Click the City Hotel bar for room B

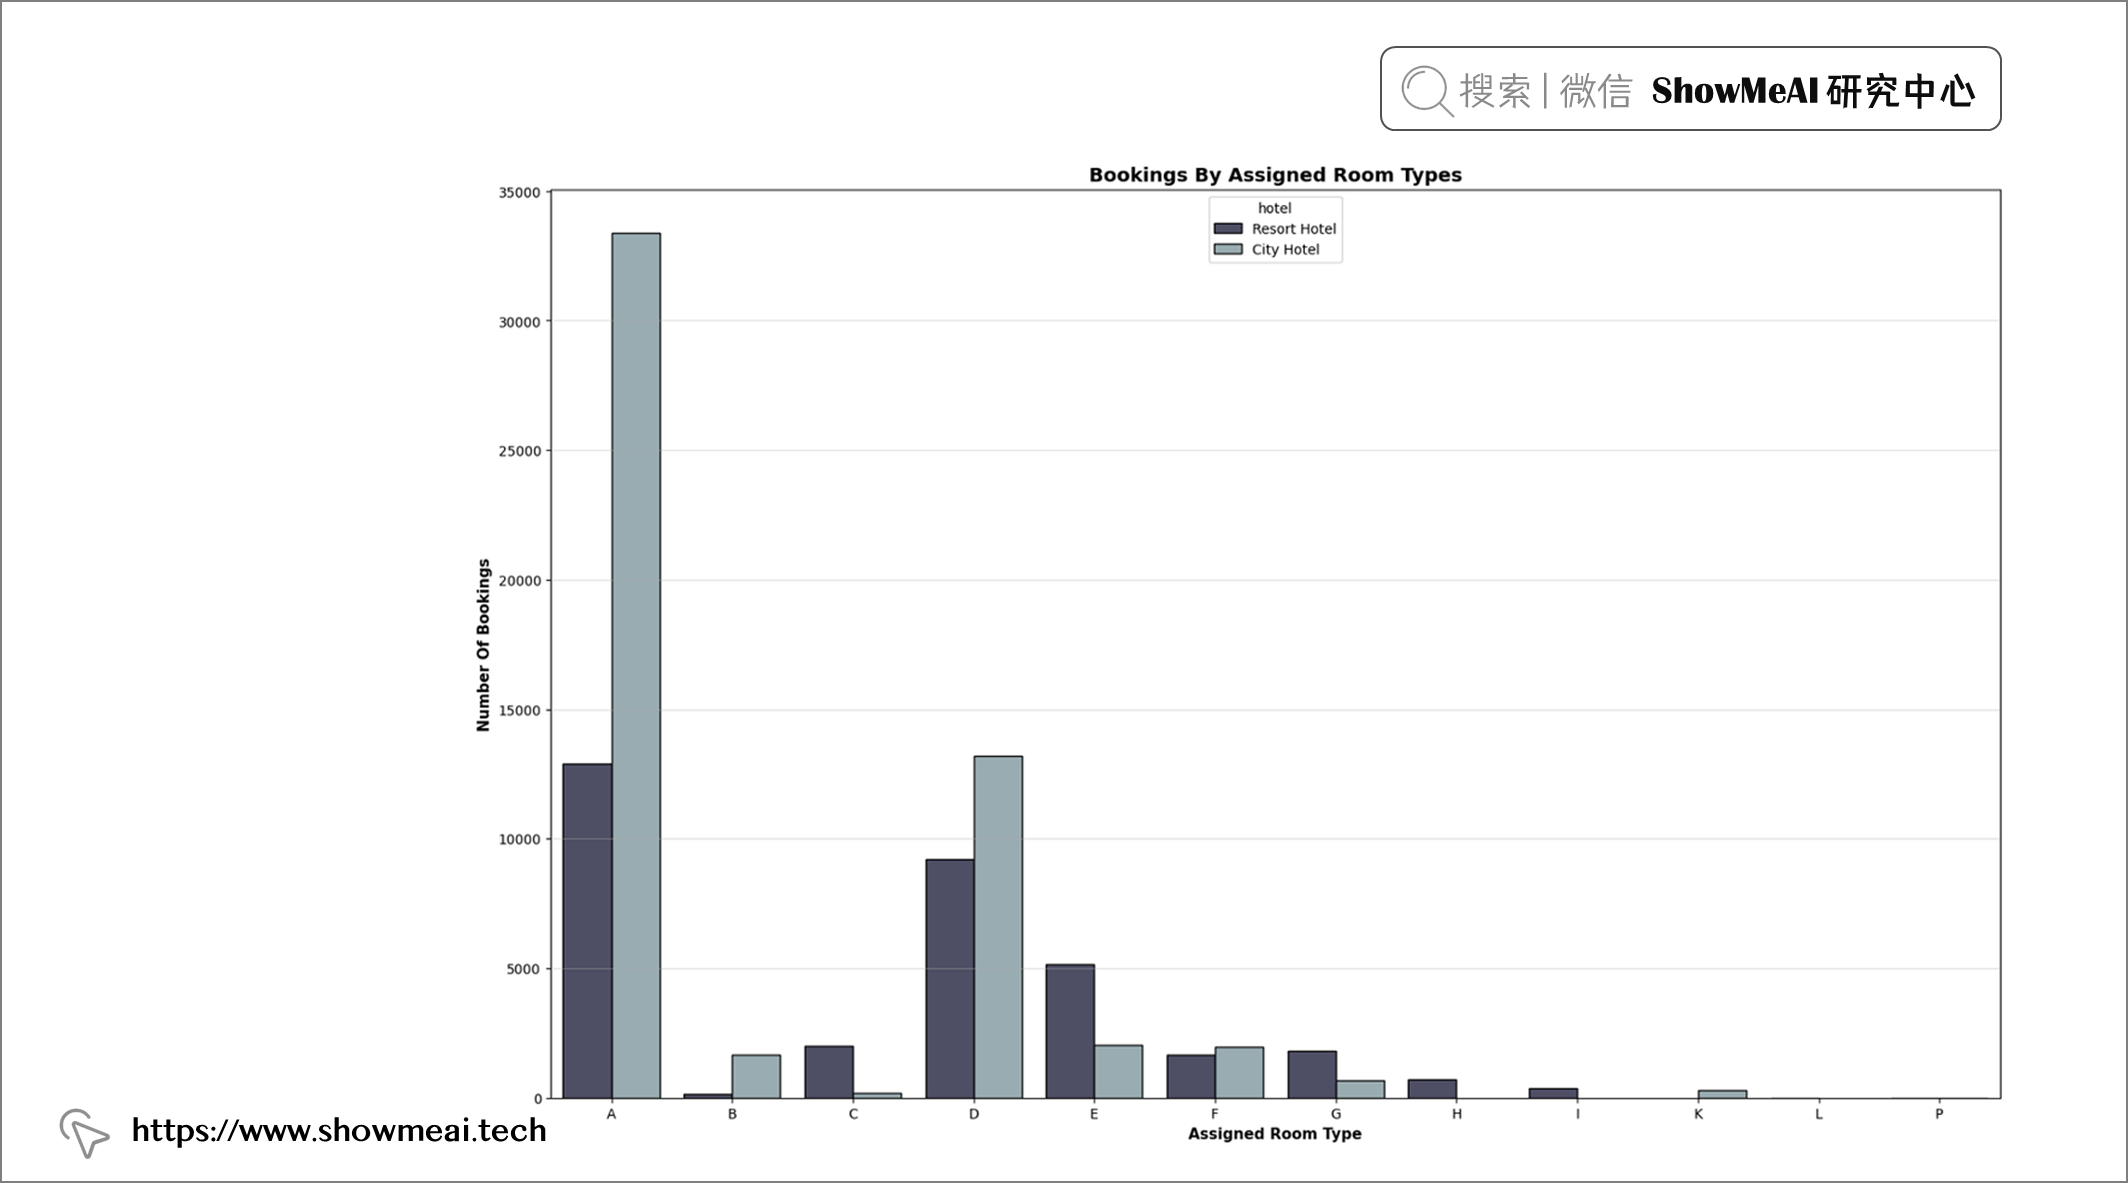[756, 1076]
